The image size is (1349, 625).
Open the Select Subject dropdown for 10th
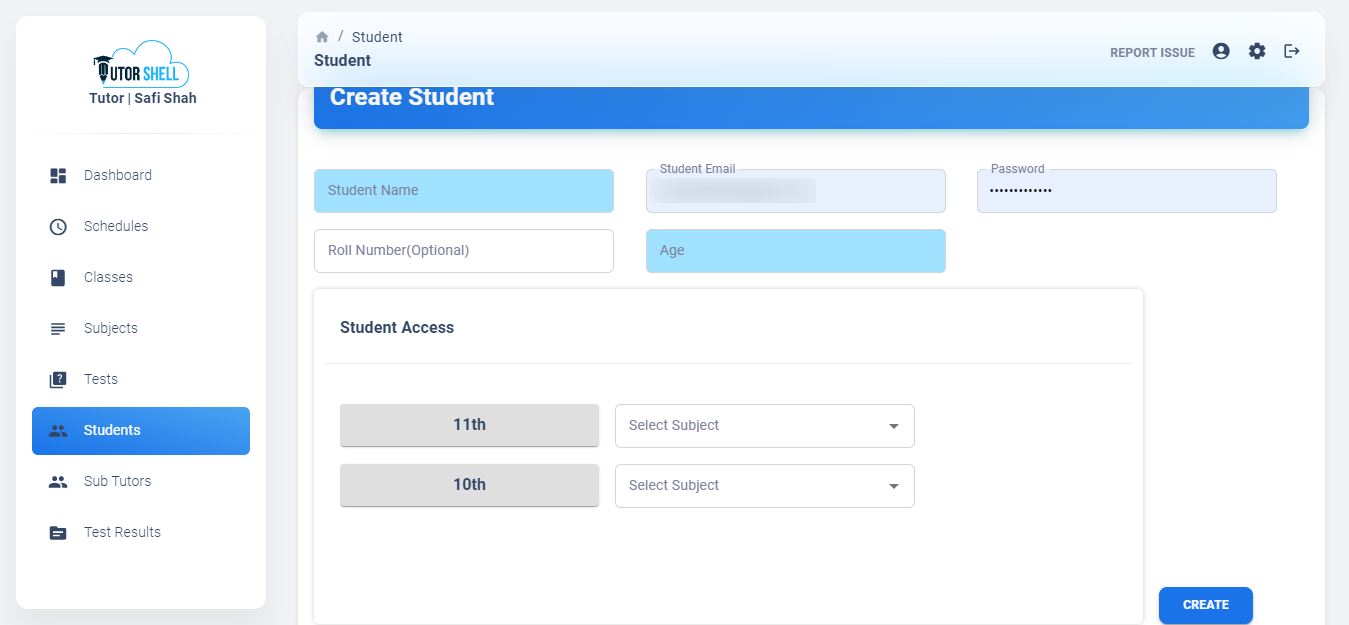(x=764, y=485)
